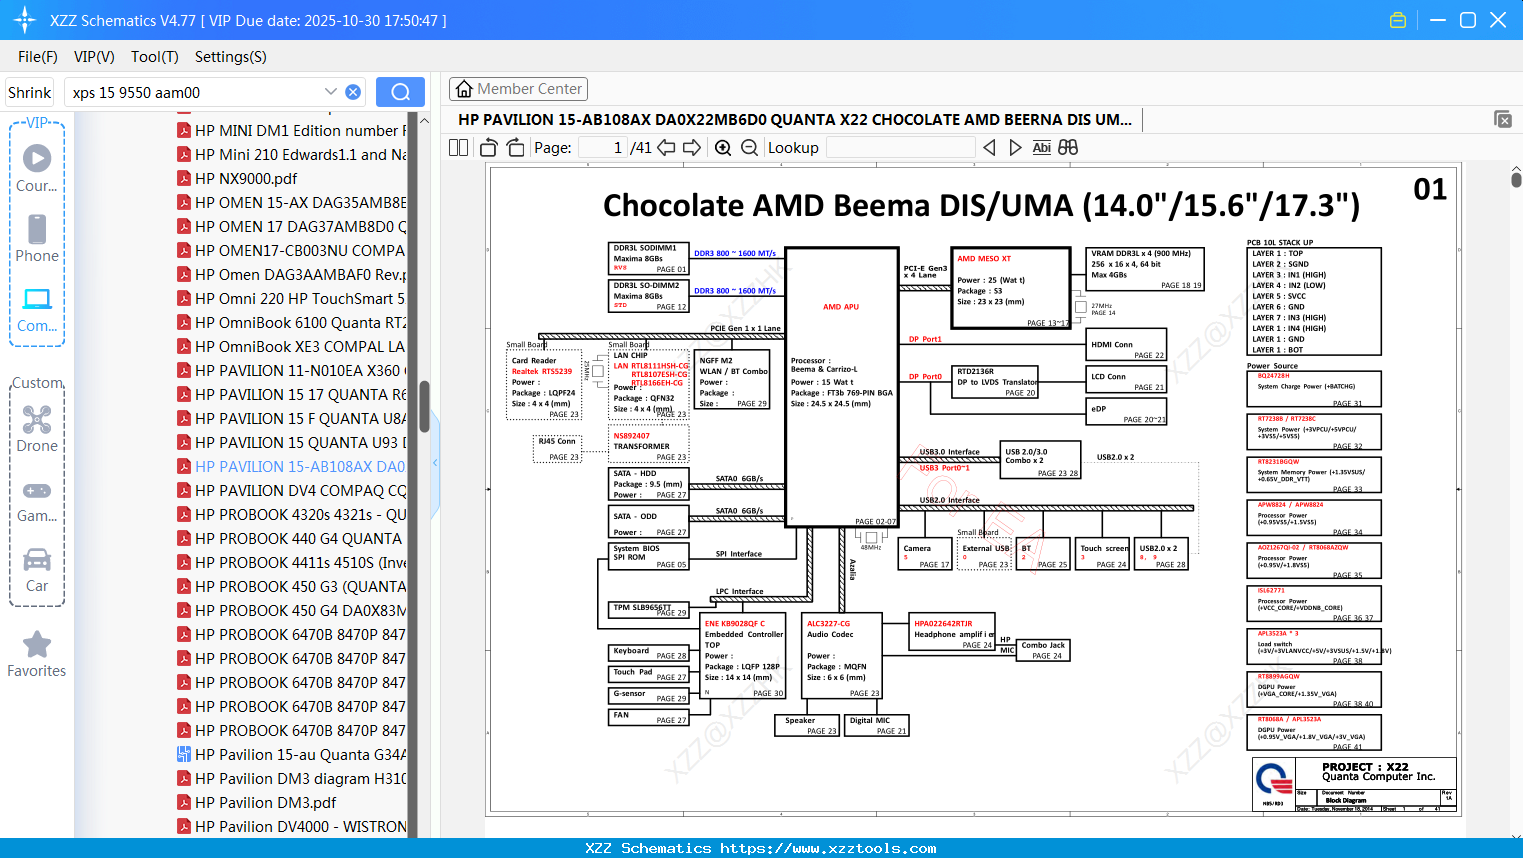This screenshot has height=858, width=1523.
Task: Open the VIP(V) menu
Action: [x=94, y=57]
